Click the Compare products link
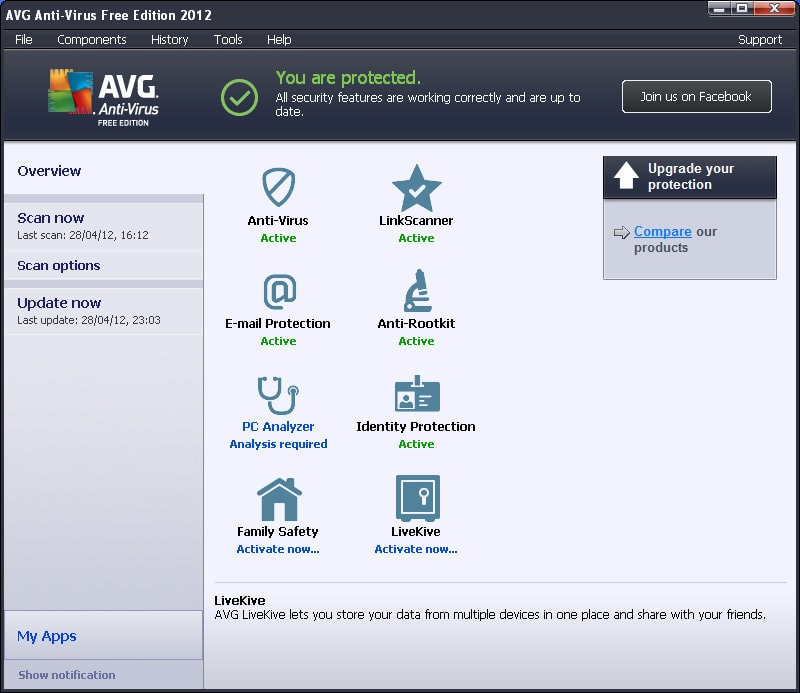Image resolution: width=800 pixels, height=693 pixels. click(662, 232)
